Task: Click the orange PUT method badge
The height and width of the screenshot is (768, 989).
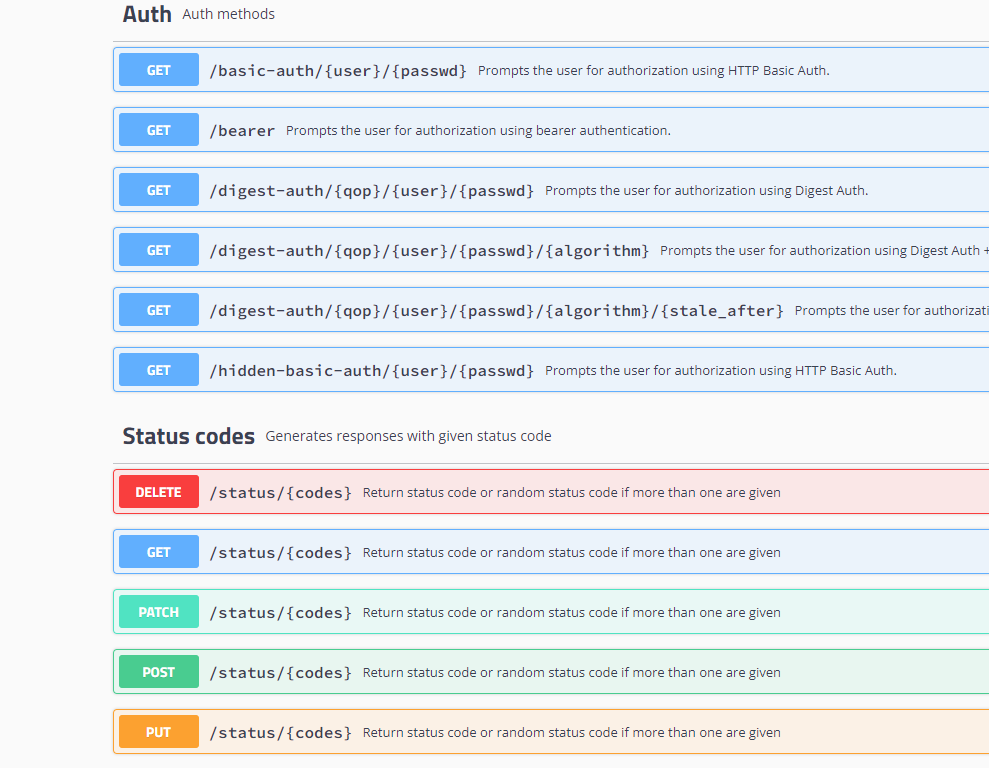Action: [x=159, y=733]
